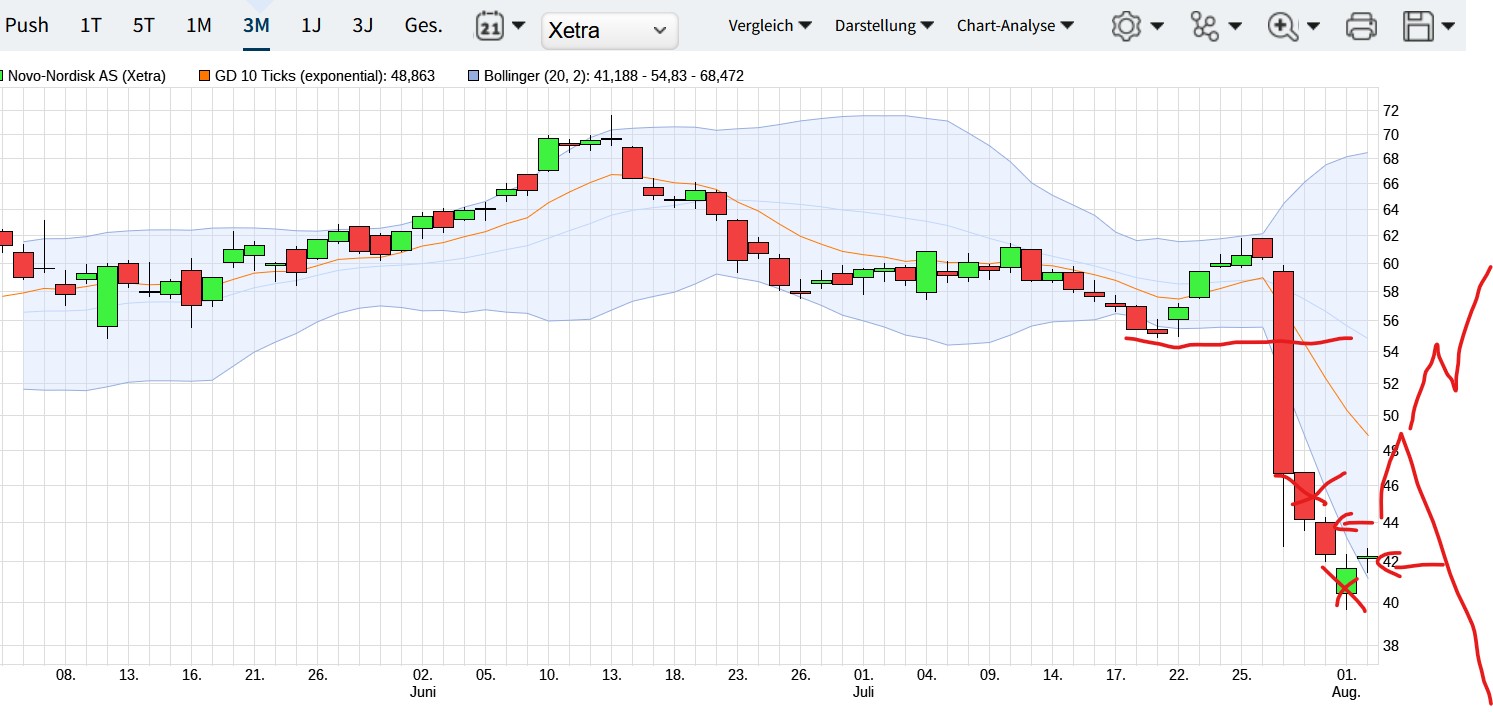
Task: Click the price axis label 64
Action: coord(1390,210)
